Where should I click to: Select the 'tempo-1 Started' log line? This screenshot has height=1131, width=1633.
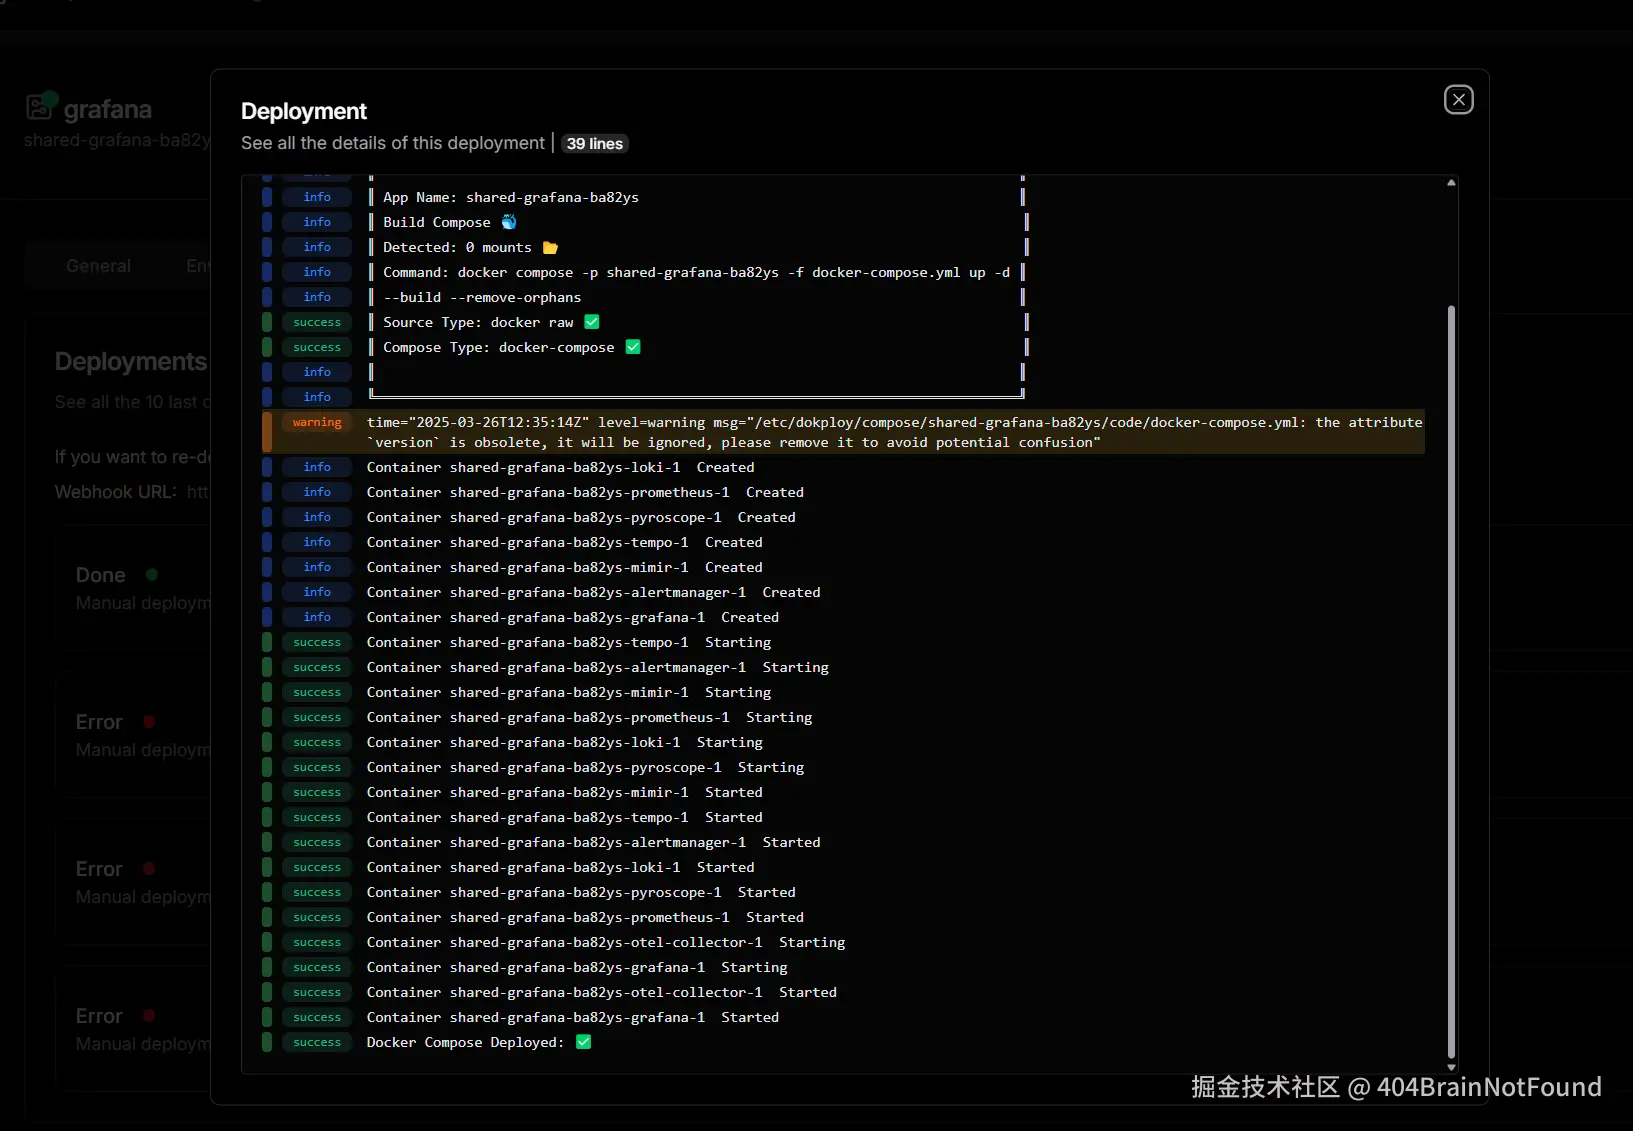[565, 817]
